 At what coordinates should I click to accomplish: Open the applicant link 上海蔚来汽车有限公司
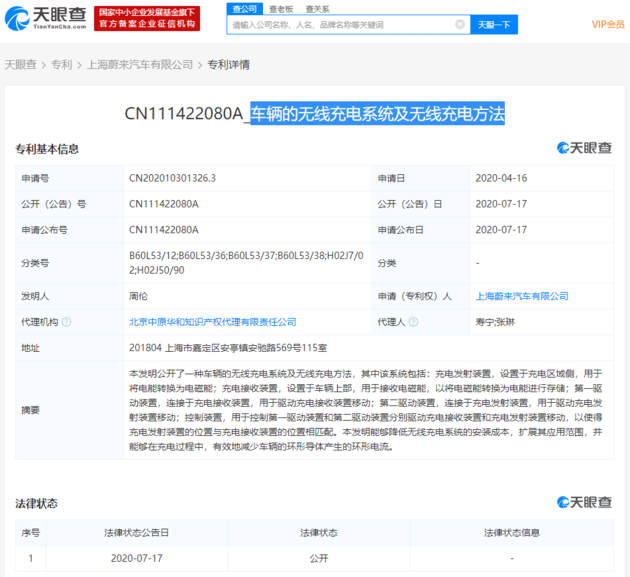(x=521, y=296)
